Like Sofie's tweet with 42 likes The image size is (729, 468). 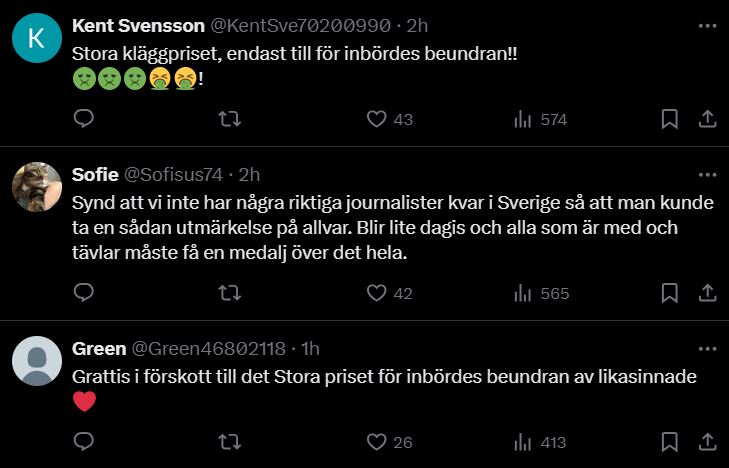[377, 293]
